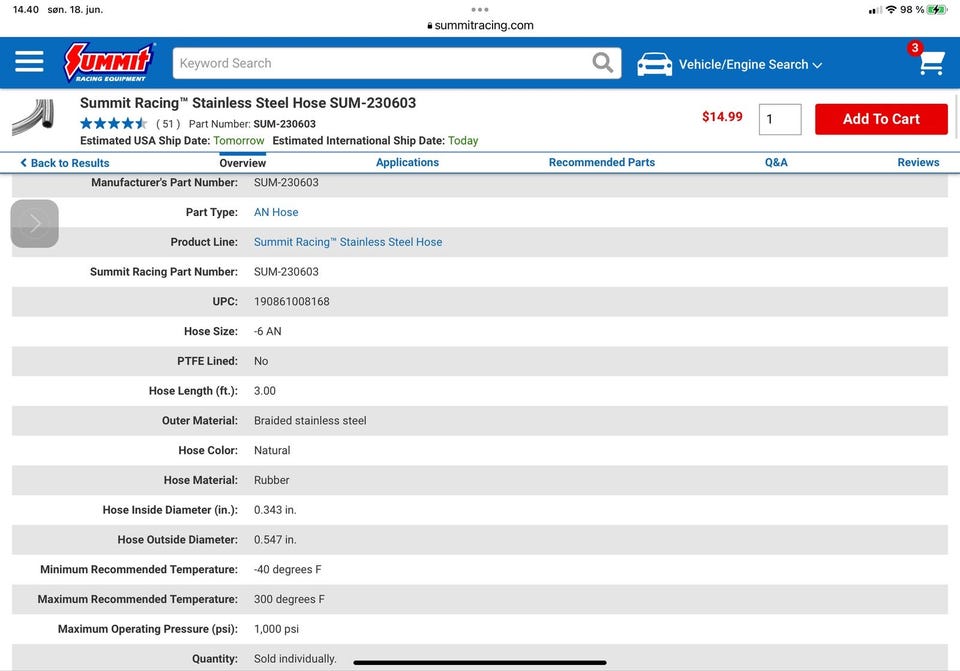This screenshot has width=960, height=671.
Task: Select the 0.547 in. outside diameter value
Action: click(x=275, y=540)
